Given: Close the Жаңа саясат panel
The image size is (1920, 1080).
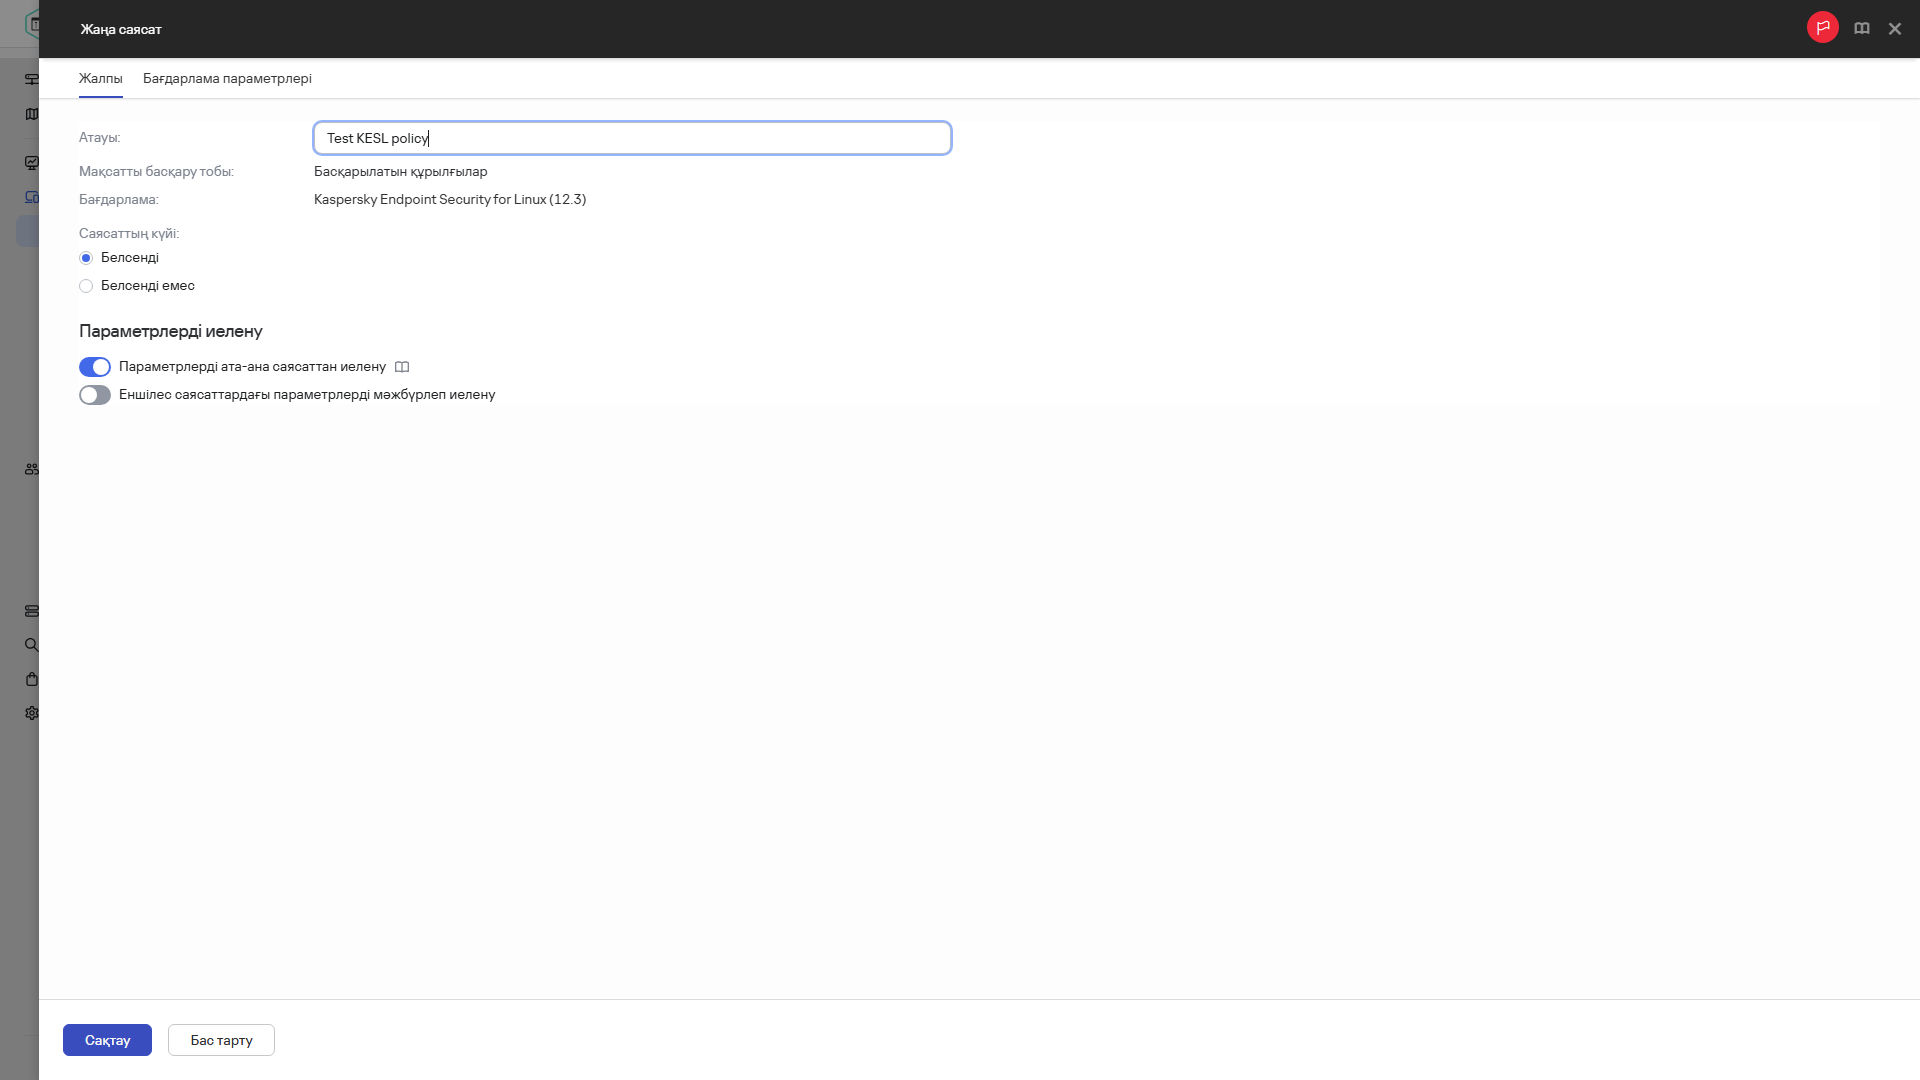Looking at the screenshot, I should (1894, 29).
